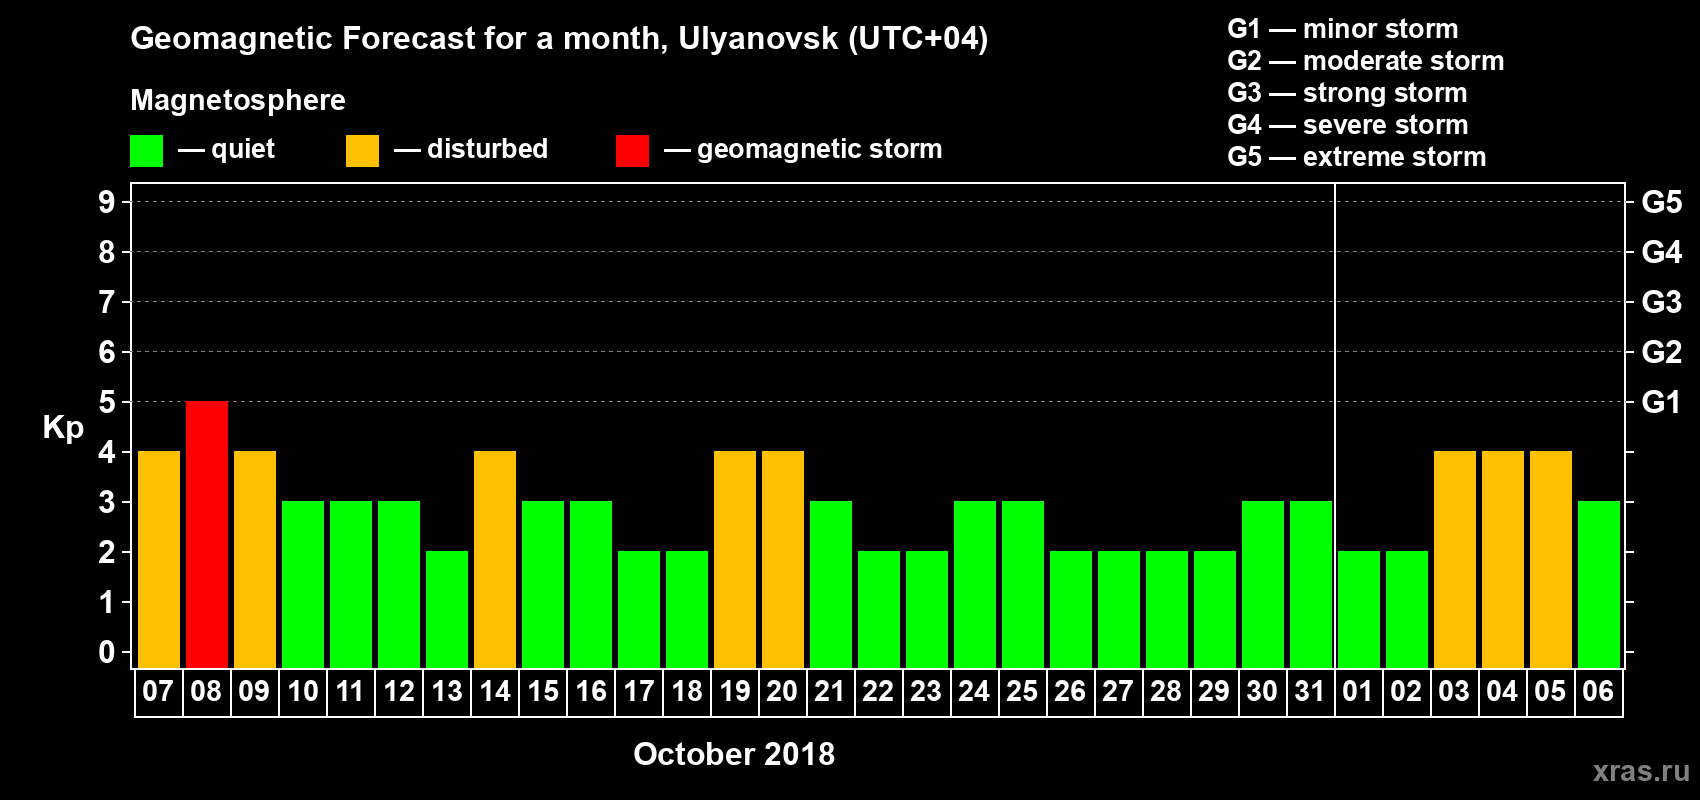Click the orange bar for date 03

coord(1455,559)
